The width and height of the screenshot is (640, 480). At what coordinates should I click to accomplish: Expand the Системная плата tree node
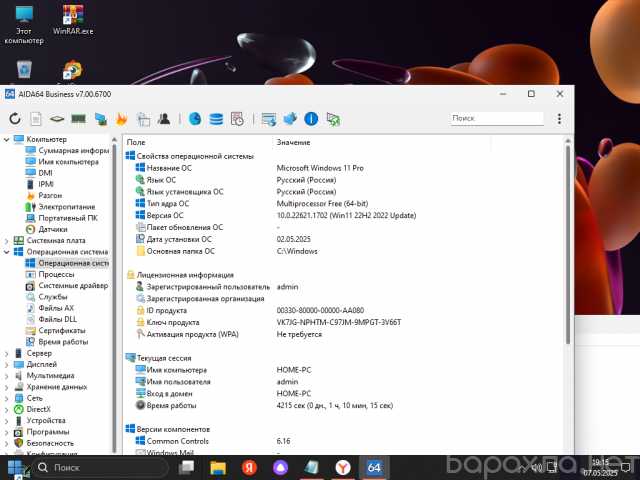[x=6, y=241]
